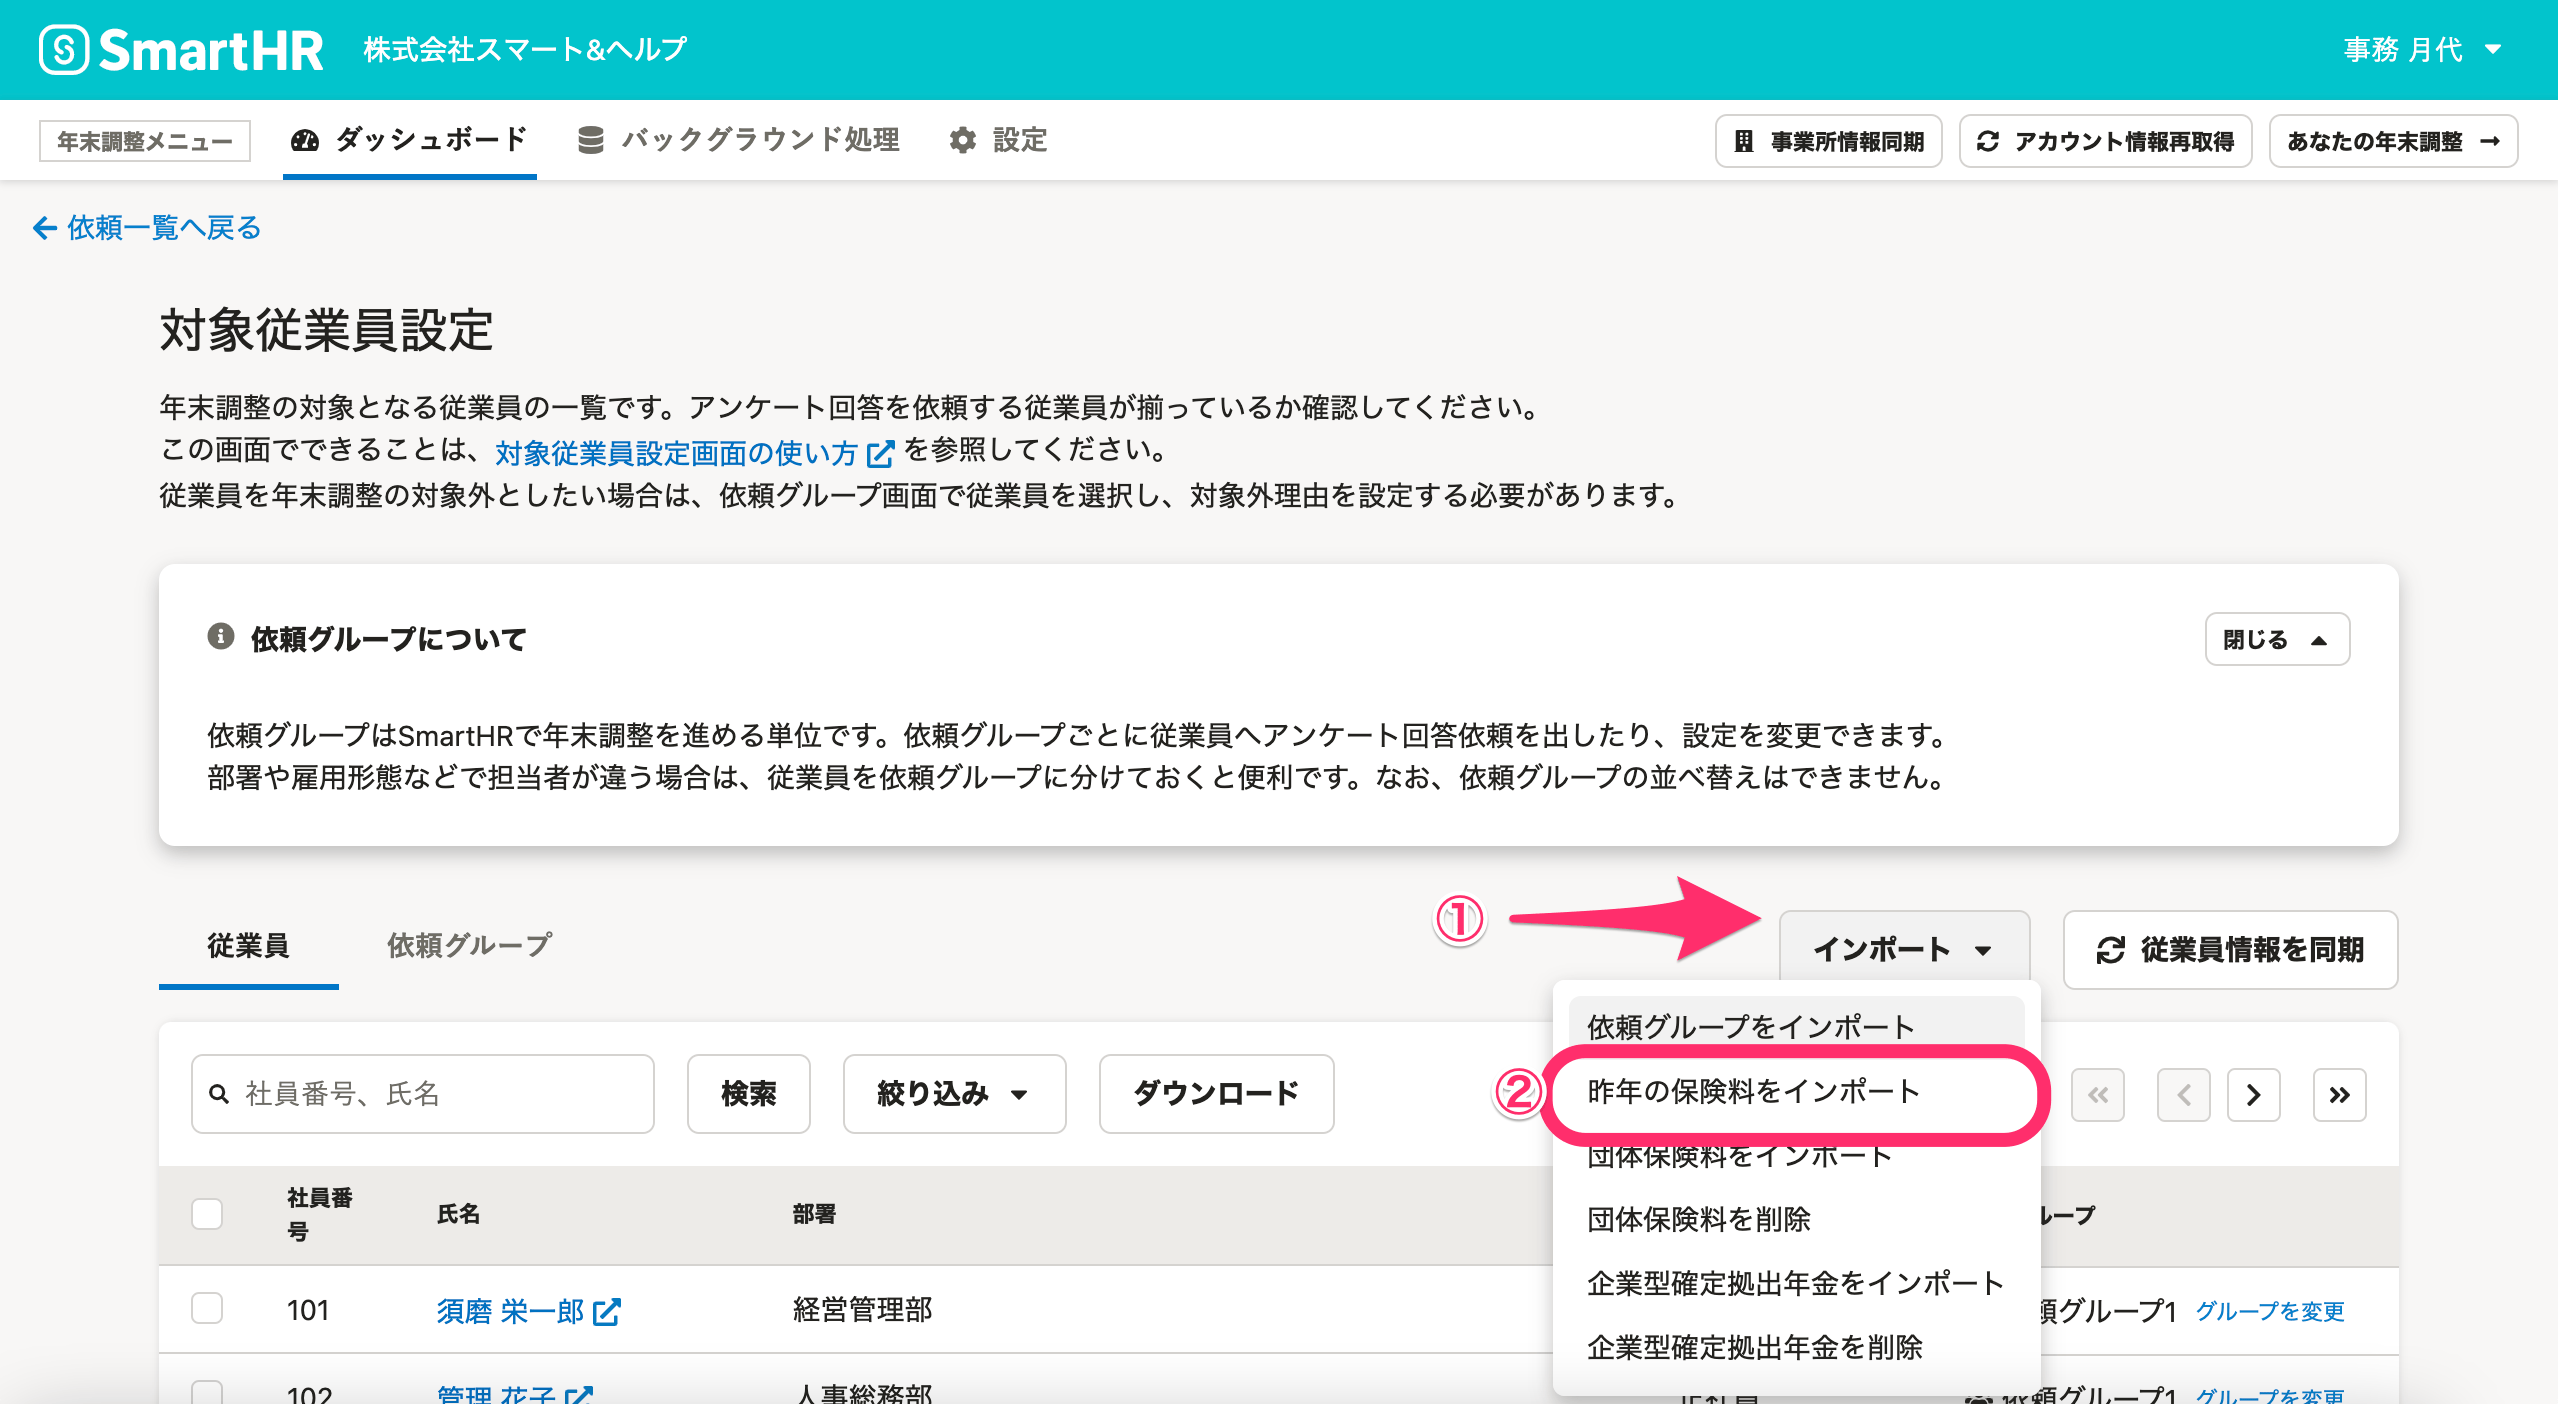
Task: Click the アカウント情報再取得 button
Action: click(x=2106, y=141)
